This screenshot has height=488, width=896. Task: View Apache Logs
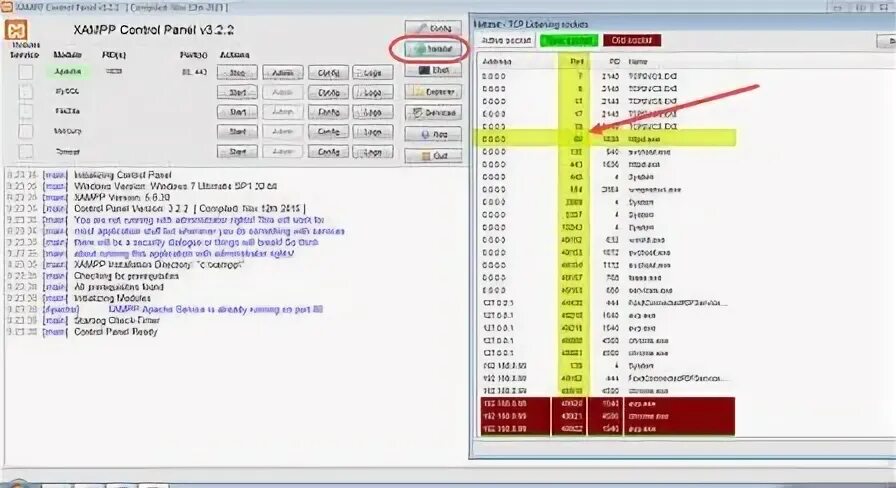[x=373, y=73]
